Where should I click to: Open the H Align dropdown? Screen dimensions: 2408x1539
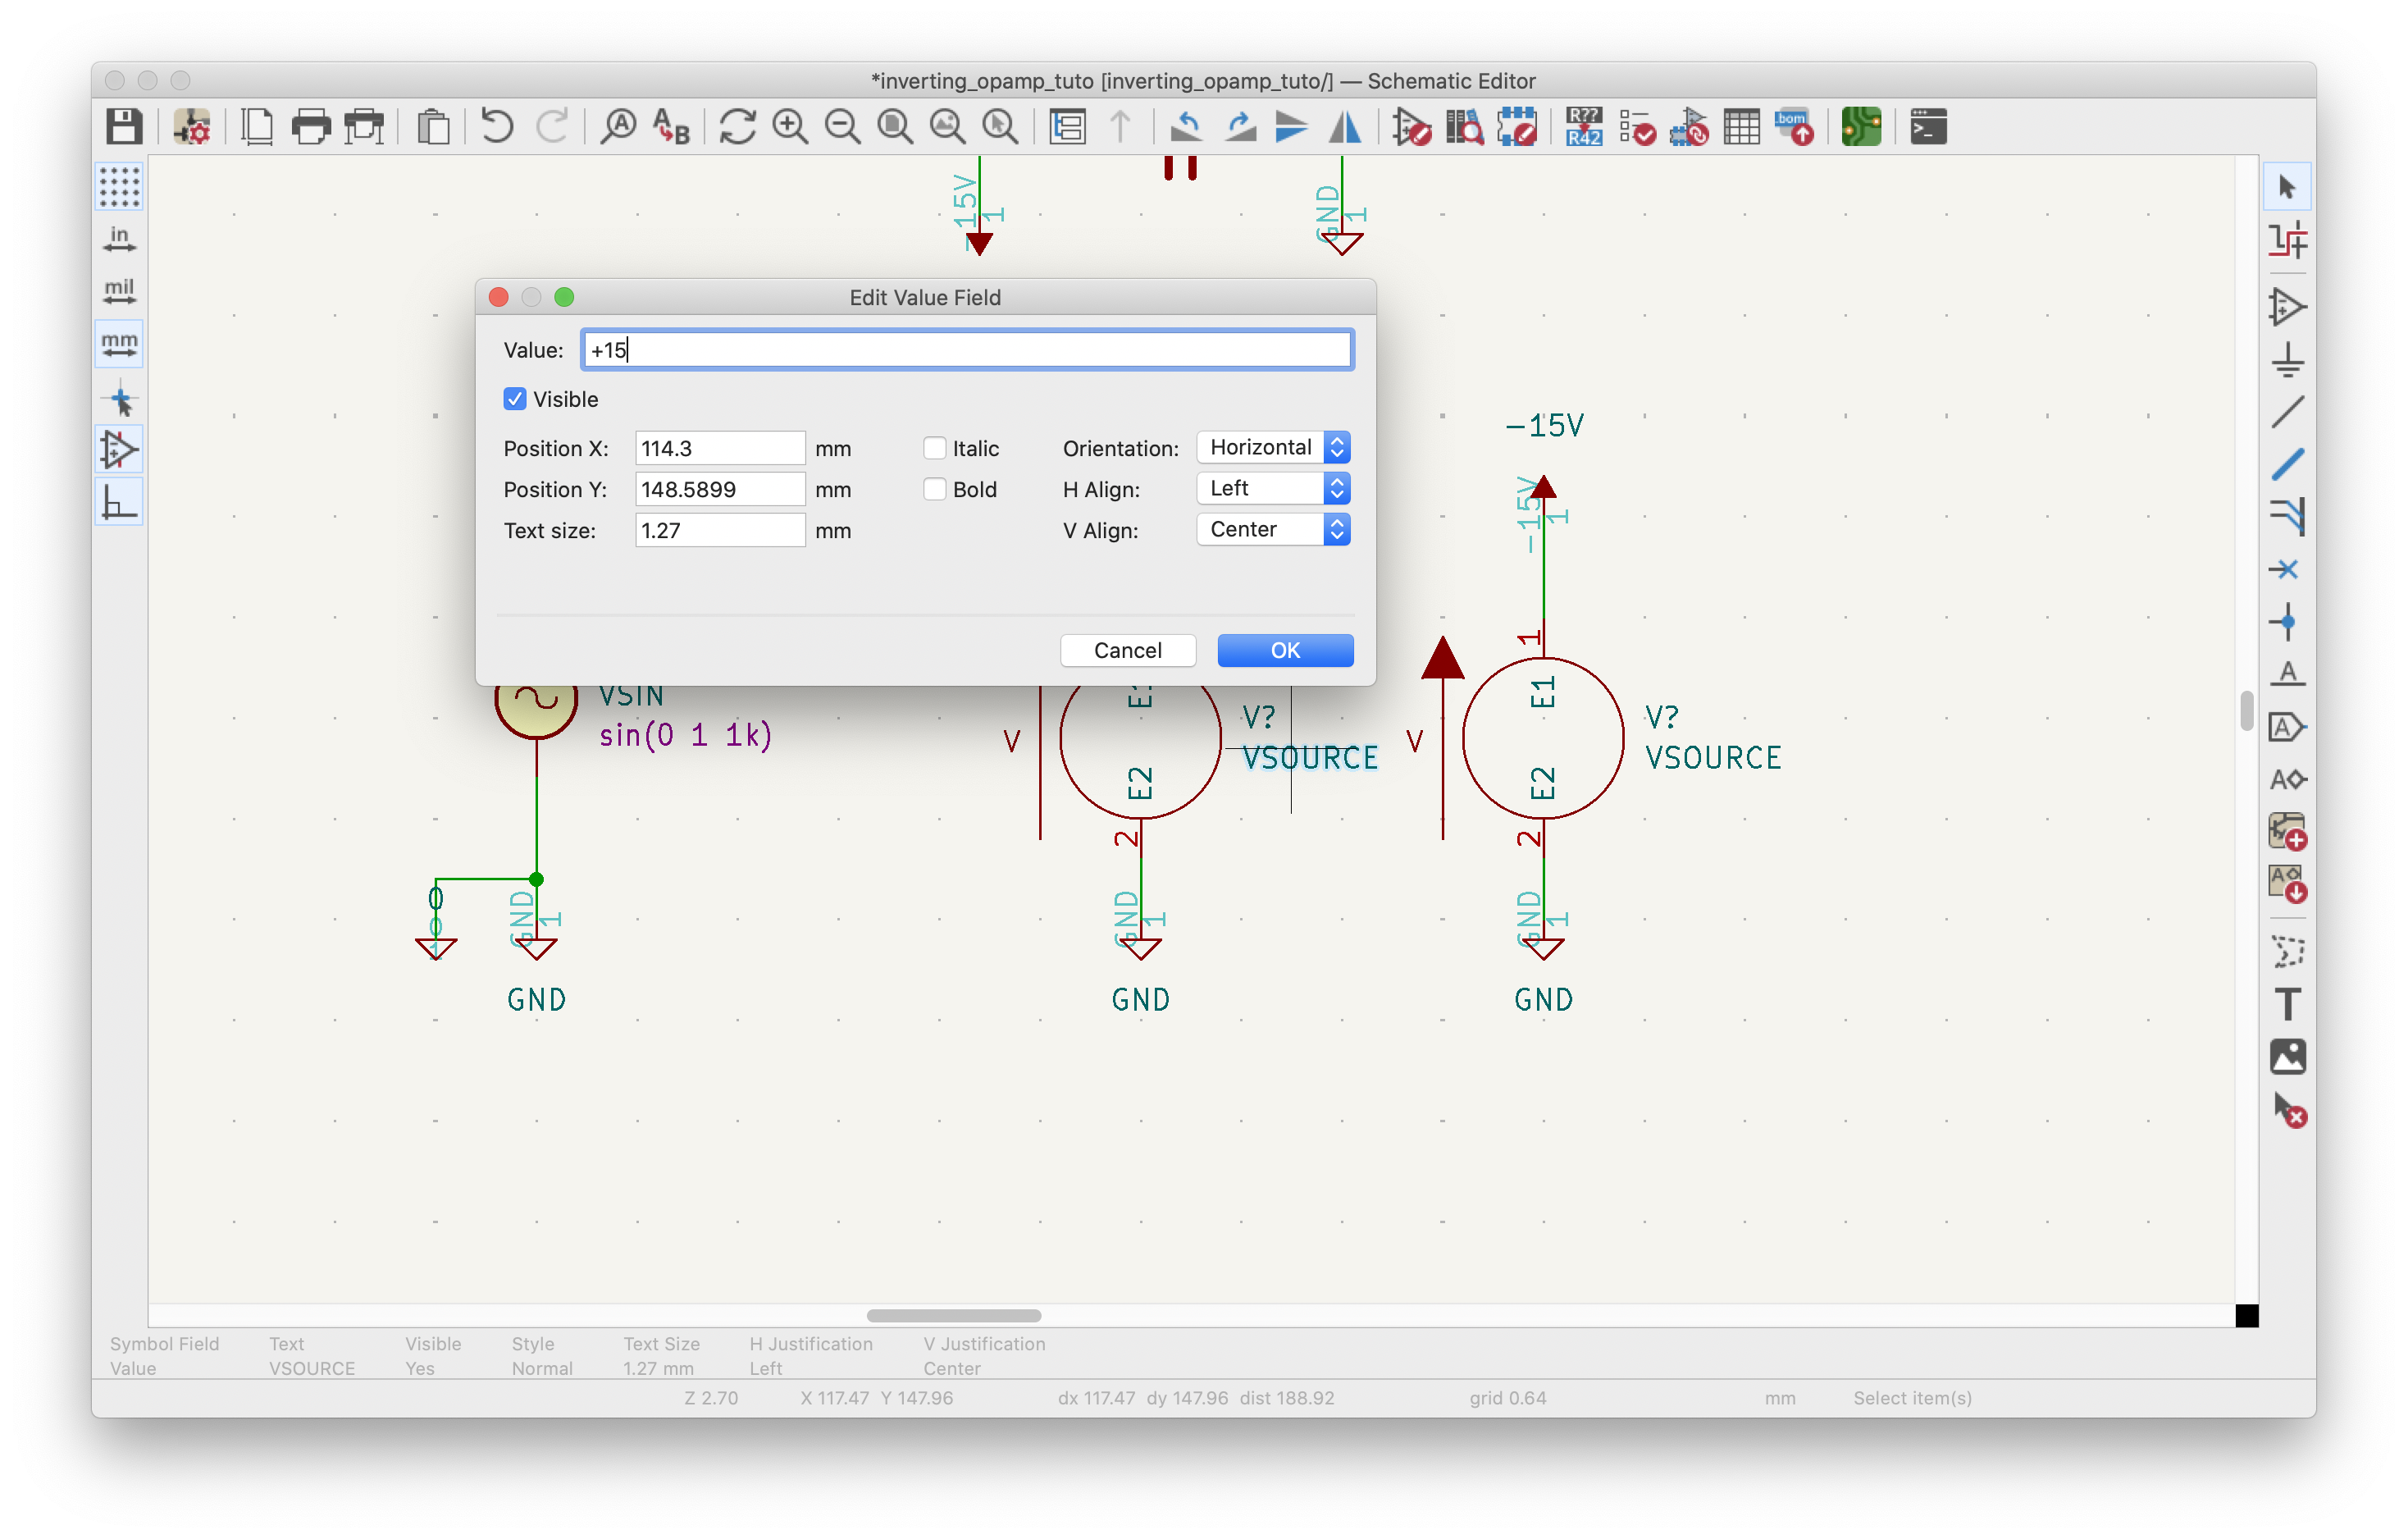click(x=1273, y=488)
